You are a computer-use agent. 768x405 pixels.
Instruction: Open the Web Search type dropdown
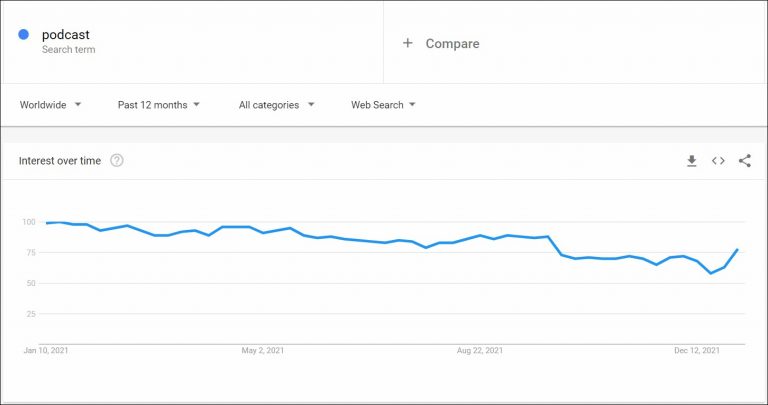[383, 105]
